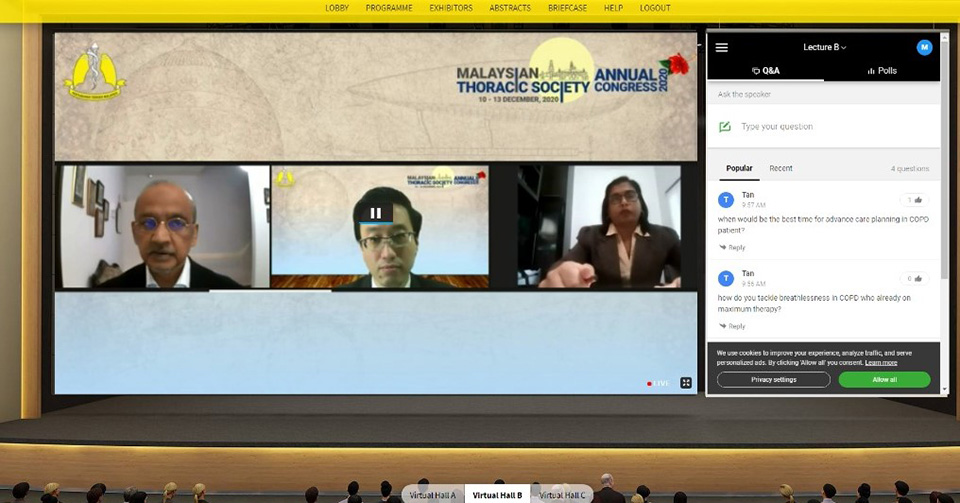This screenshot has width=960, height=503.
Task: Click Tan's avatar on 9:57 AM question
Action: 726,199
